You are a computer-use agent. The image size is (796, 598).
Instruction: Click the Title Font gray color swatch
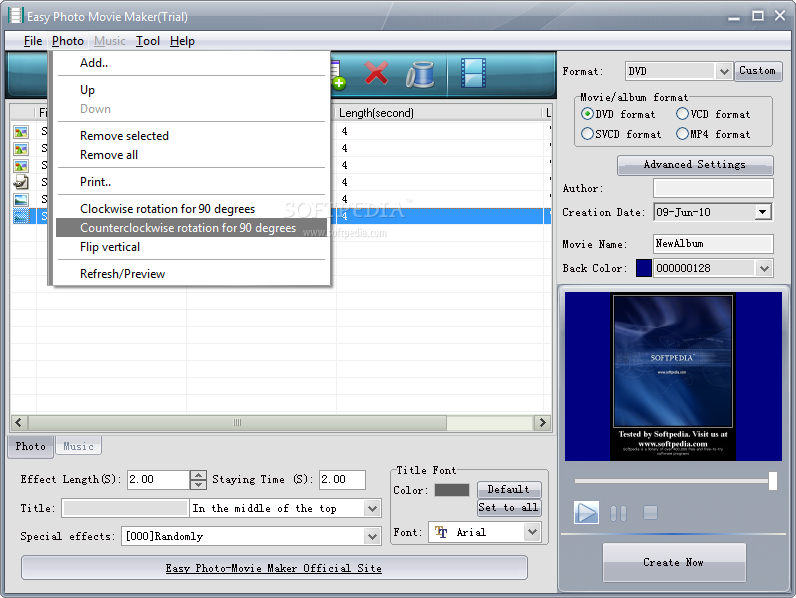click(x=452, y=490)
